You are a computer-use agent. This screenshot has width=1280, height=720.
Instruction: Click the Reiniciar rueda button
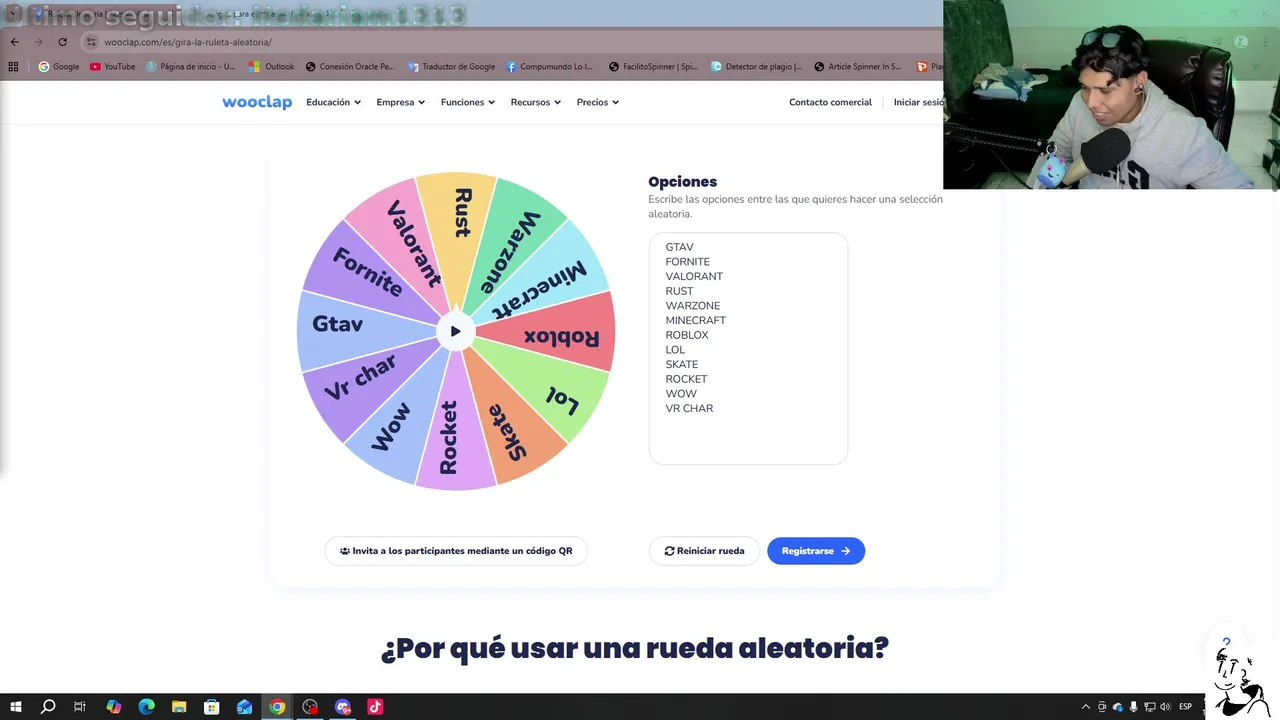coord(705,551)
